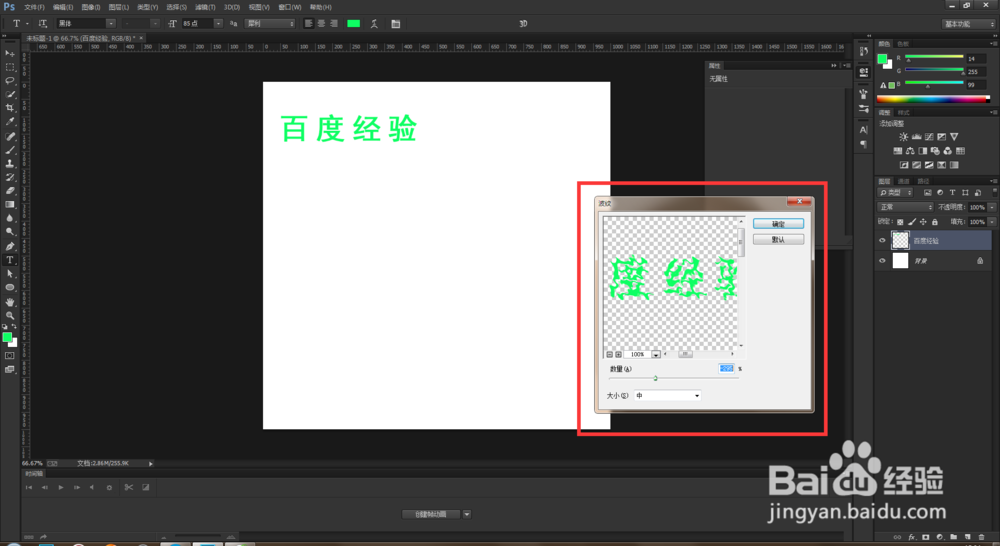1000x546 pixels.
Task: Select the Pen tool
Action: tap(10, 246)
